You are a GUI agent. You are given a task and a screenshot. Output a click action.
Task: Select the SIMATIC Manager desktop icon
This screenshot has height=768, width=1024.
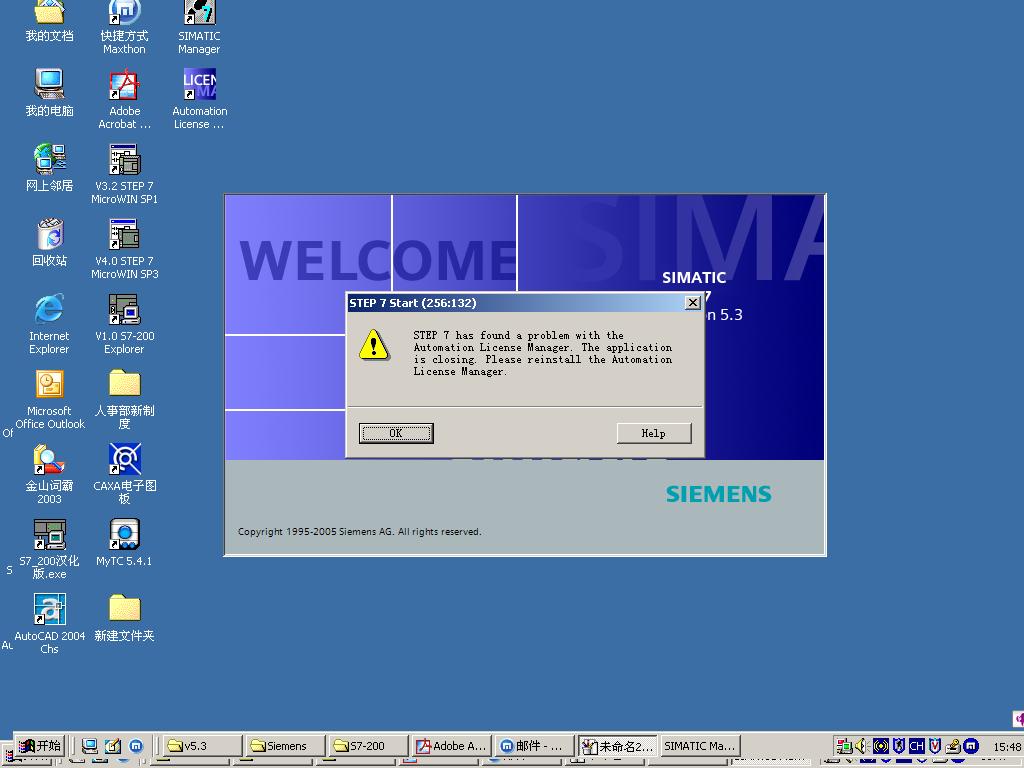[199, 26]
